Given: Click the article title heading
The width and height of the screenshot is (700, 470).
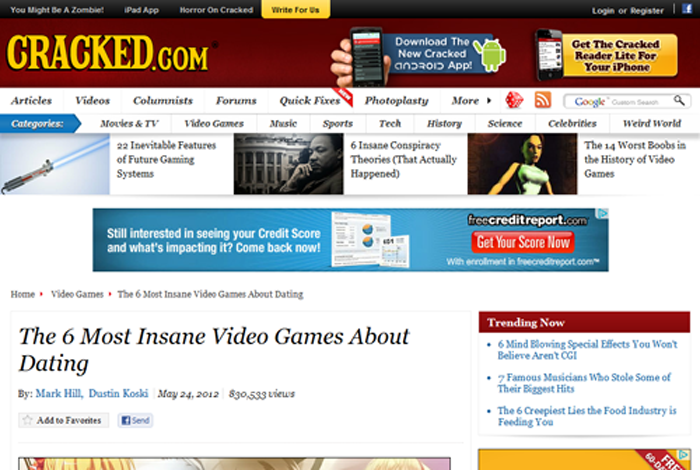Looking at the screenshot, I should coord(213,349).
